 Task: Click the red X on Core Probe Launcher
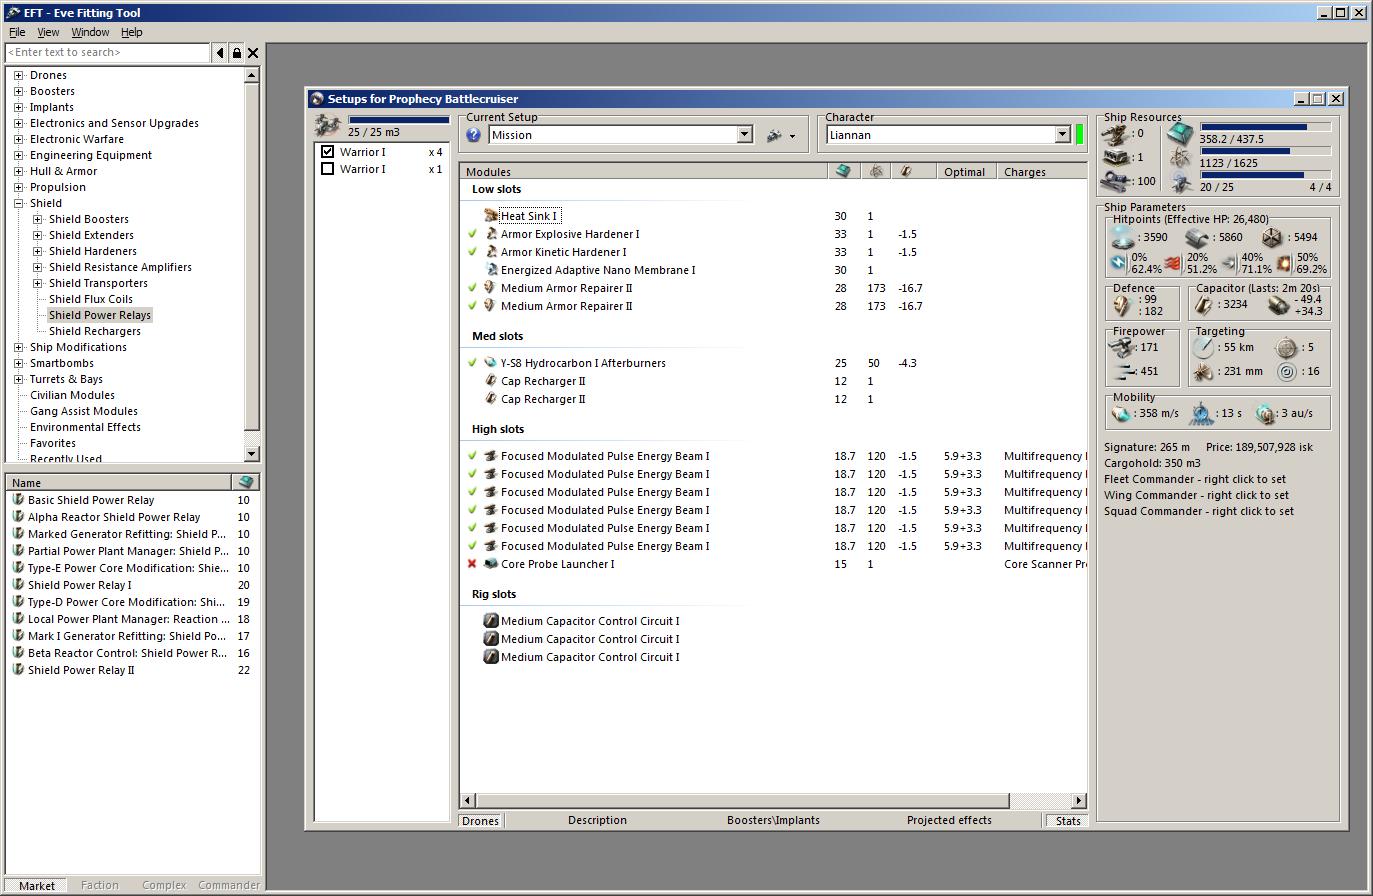tap(472, 564)
